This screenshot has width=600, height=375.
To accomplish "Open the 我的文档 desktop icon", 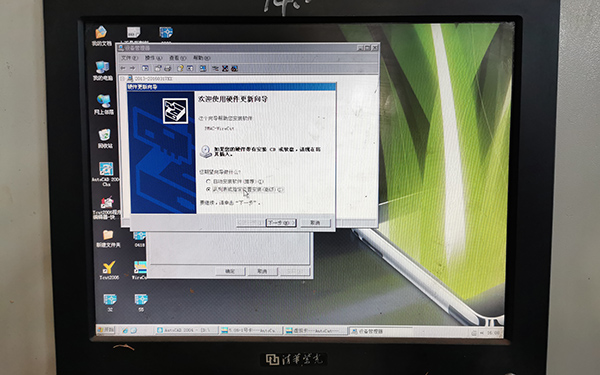I will [101, 36].
